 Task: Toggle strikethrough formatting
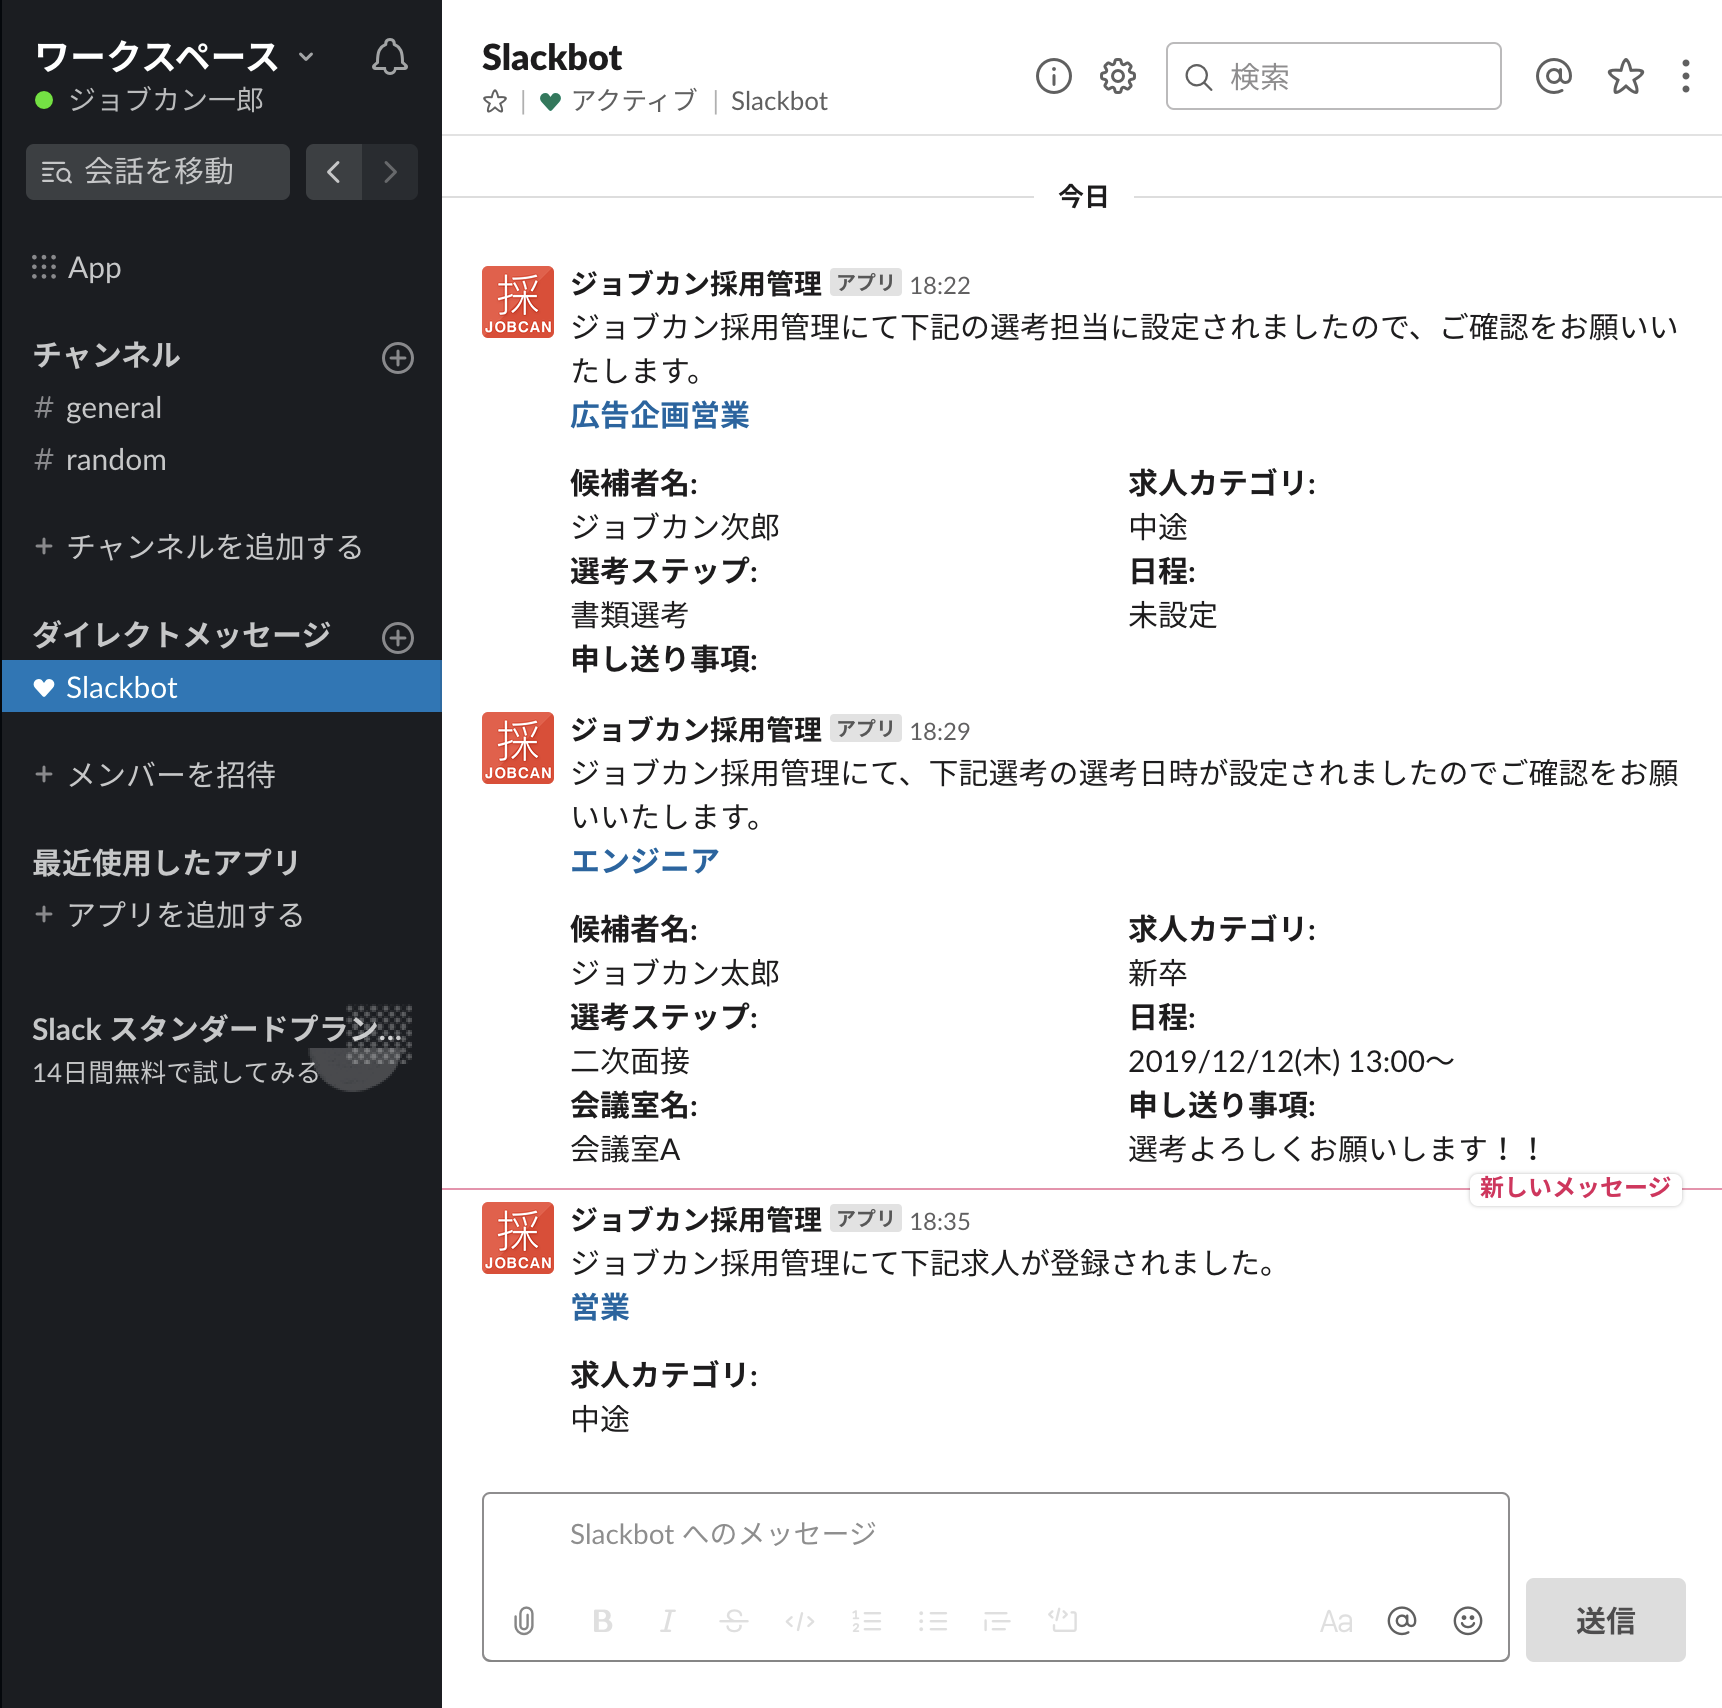click(734, 1621)
